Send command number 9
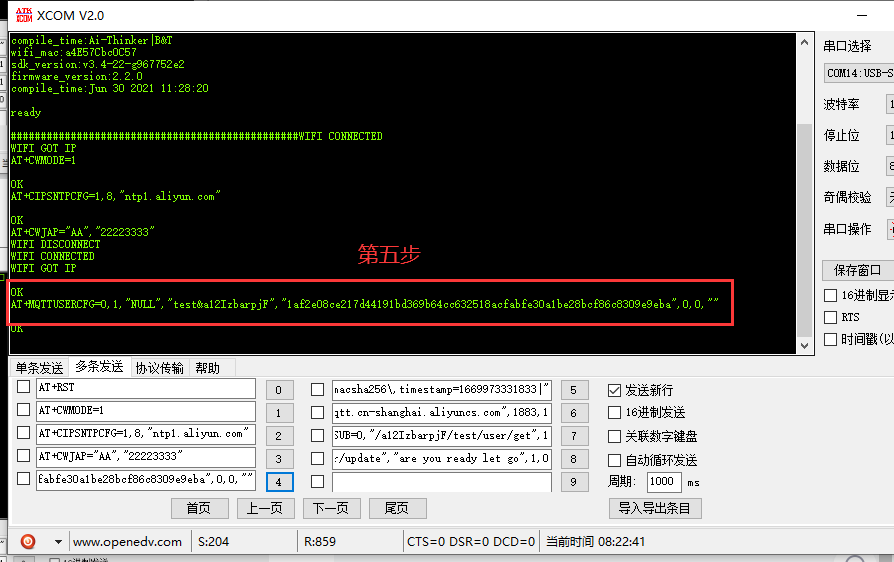Image resolution: width=894 pixels, height=562 pixels. click(x=574, y=482)
